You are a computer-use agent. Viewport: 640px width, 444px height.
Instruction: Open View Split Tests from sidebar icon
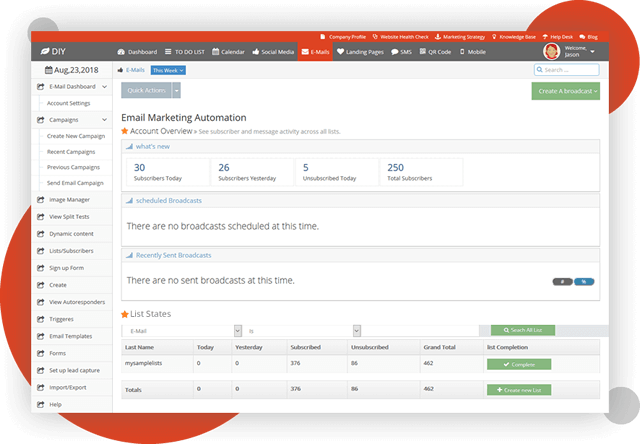[x=40, y=216]
